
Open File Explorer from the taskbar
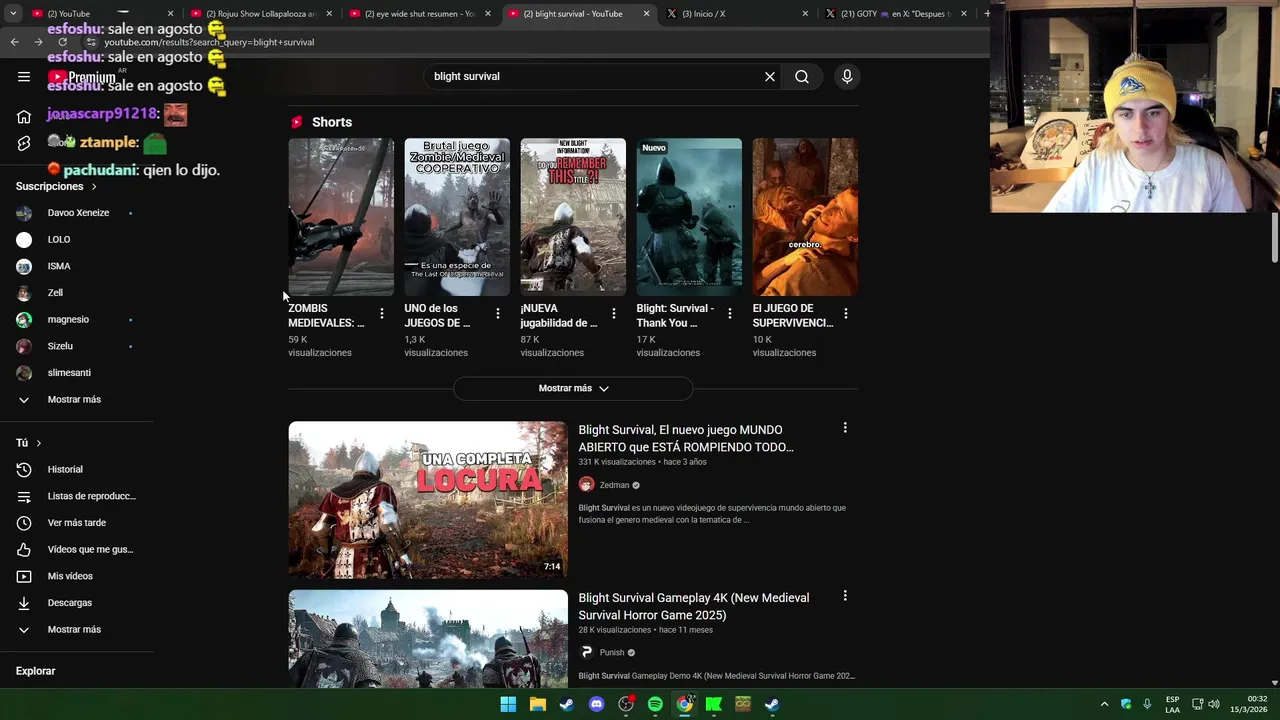pos(537,704)
